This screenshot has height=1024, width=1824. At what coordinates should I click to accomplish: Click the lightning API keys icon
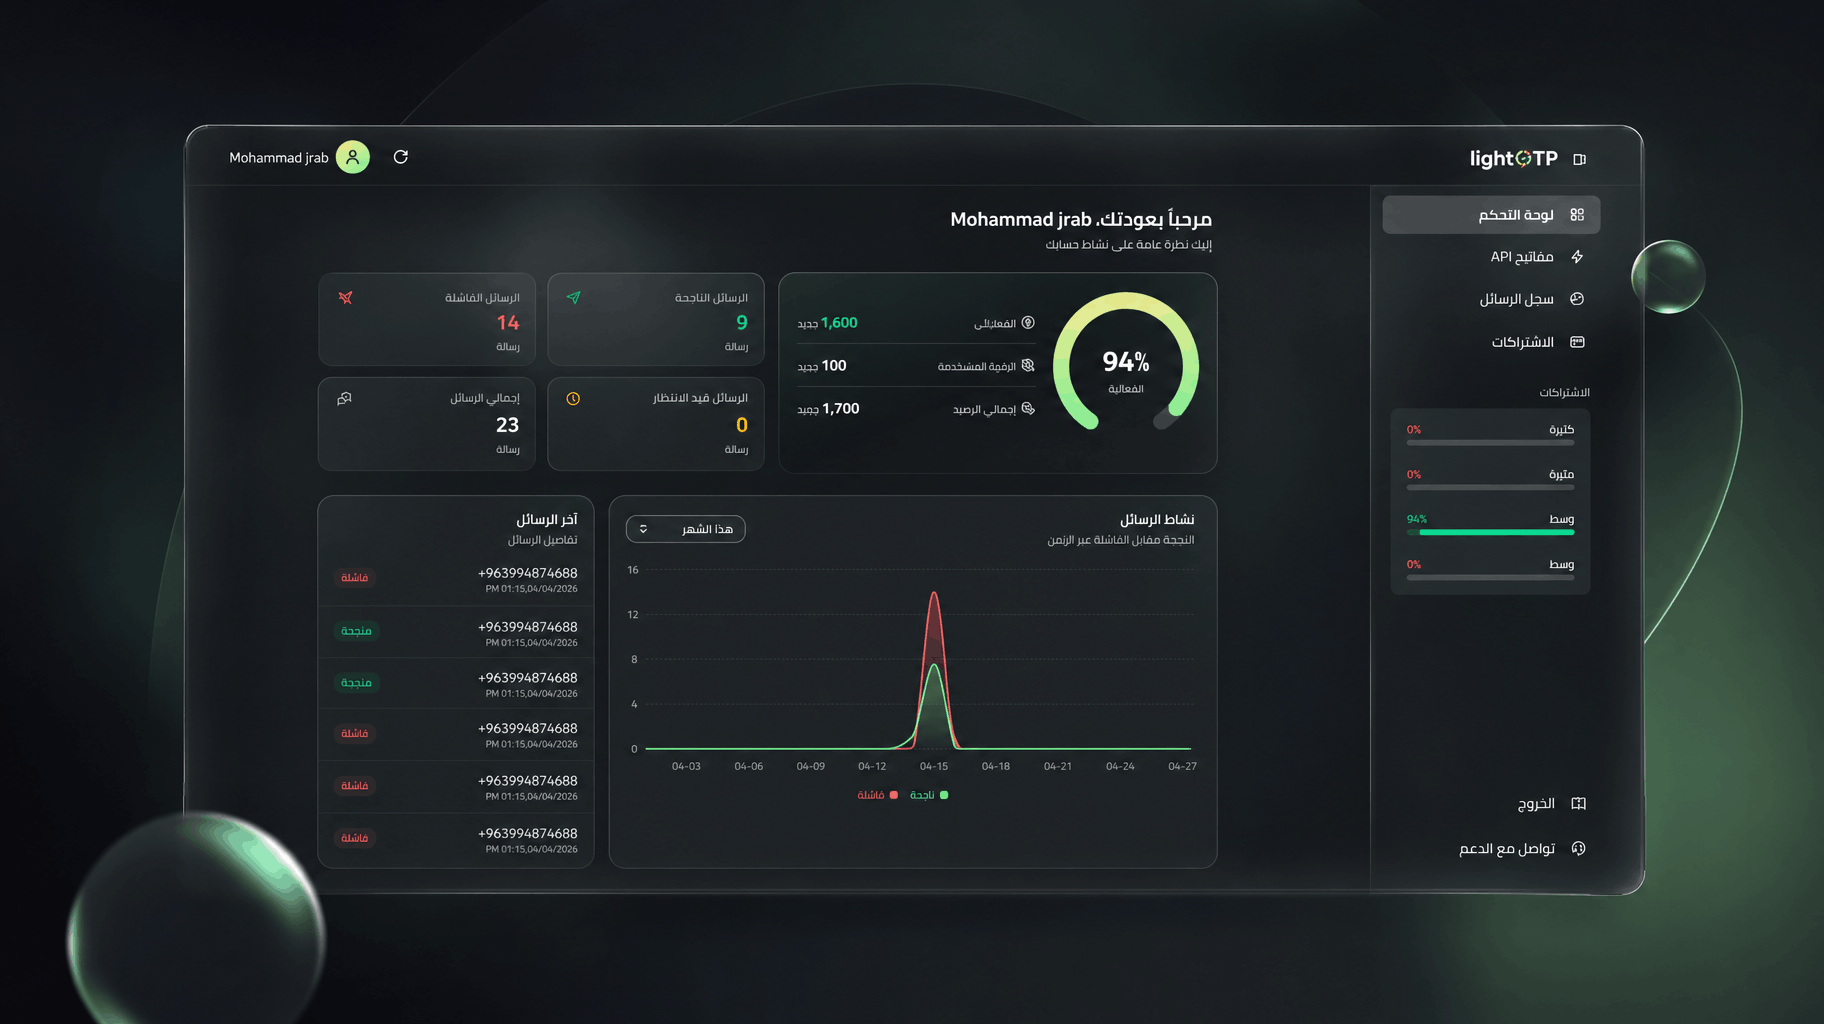[1577, 257]
